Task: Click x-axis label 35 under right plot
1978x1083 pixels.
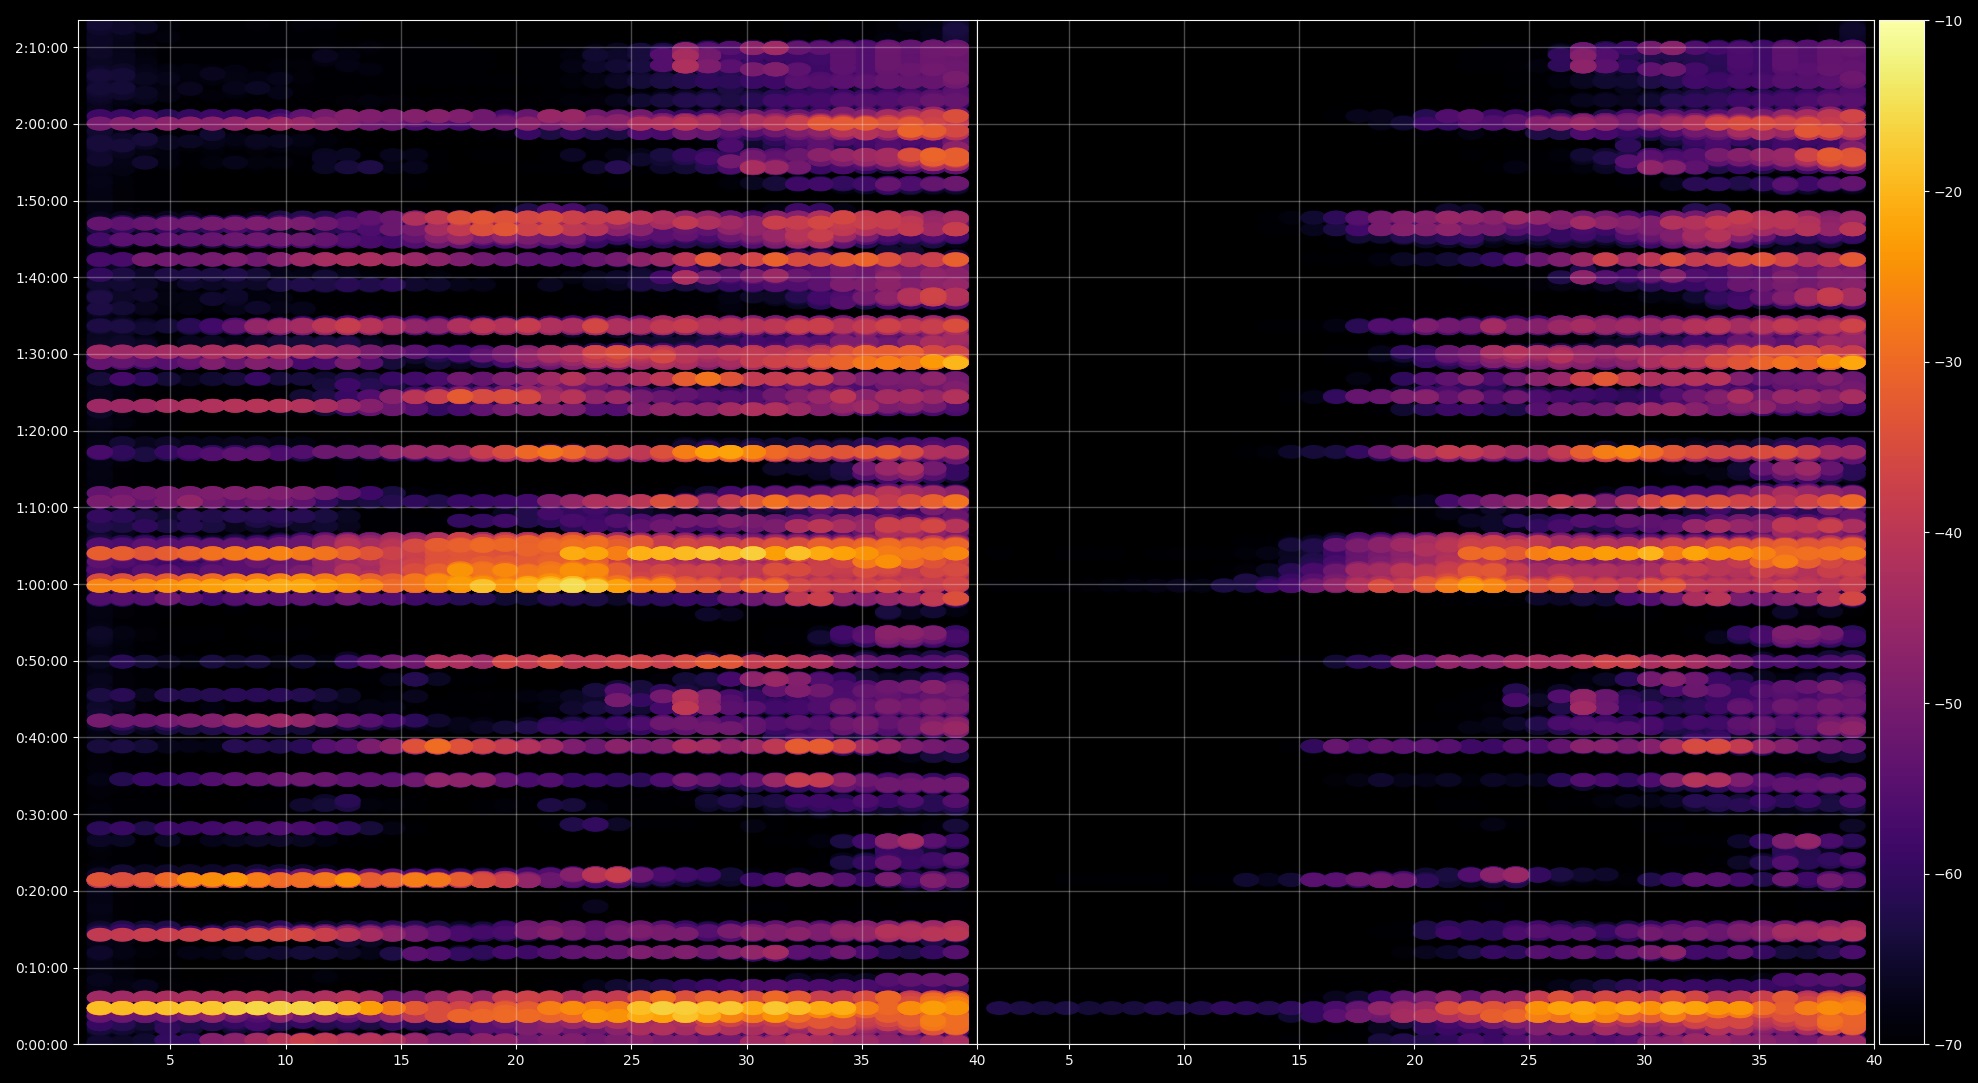Action: click(x=1759, y=1060)
